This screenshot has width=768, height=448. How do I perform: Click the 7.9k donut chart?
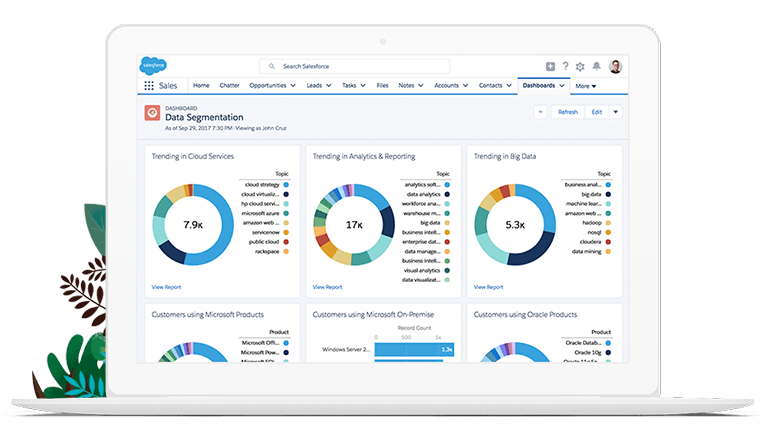pos(193,225)
